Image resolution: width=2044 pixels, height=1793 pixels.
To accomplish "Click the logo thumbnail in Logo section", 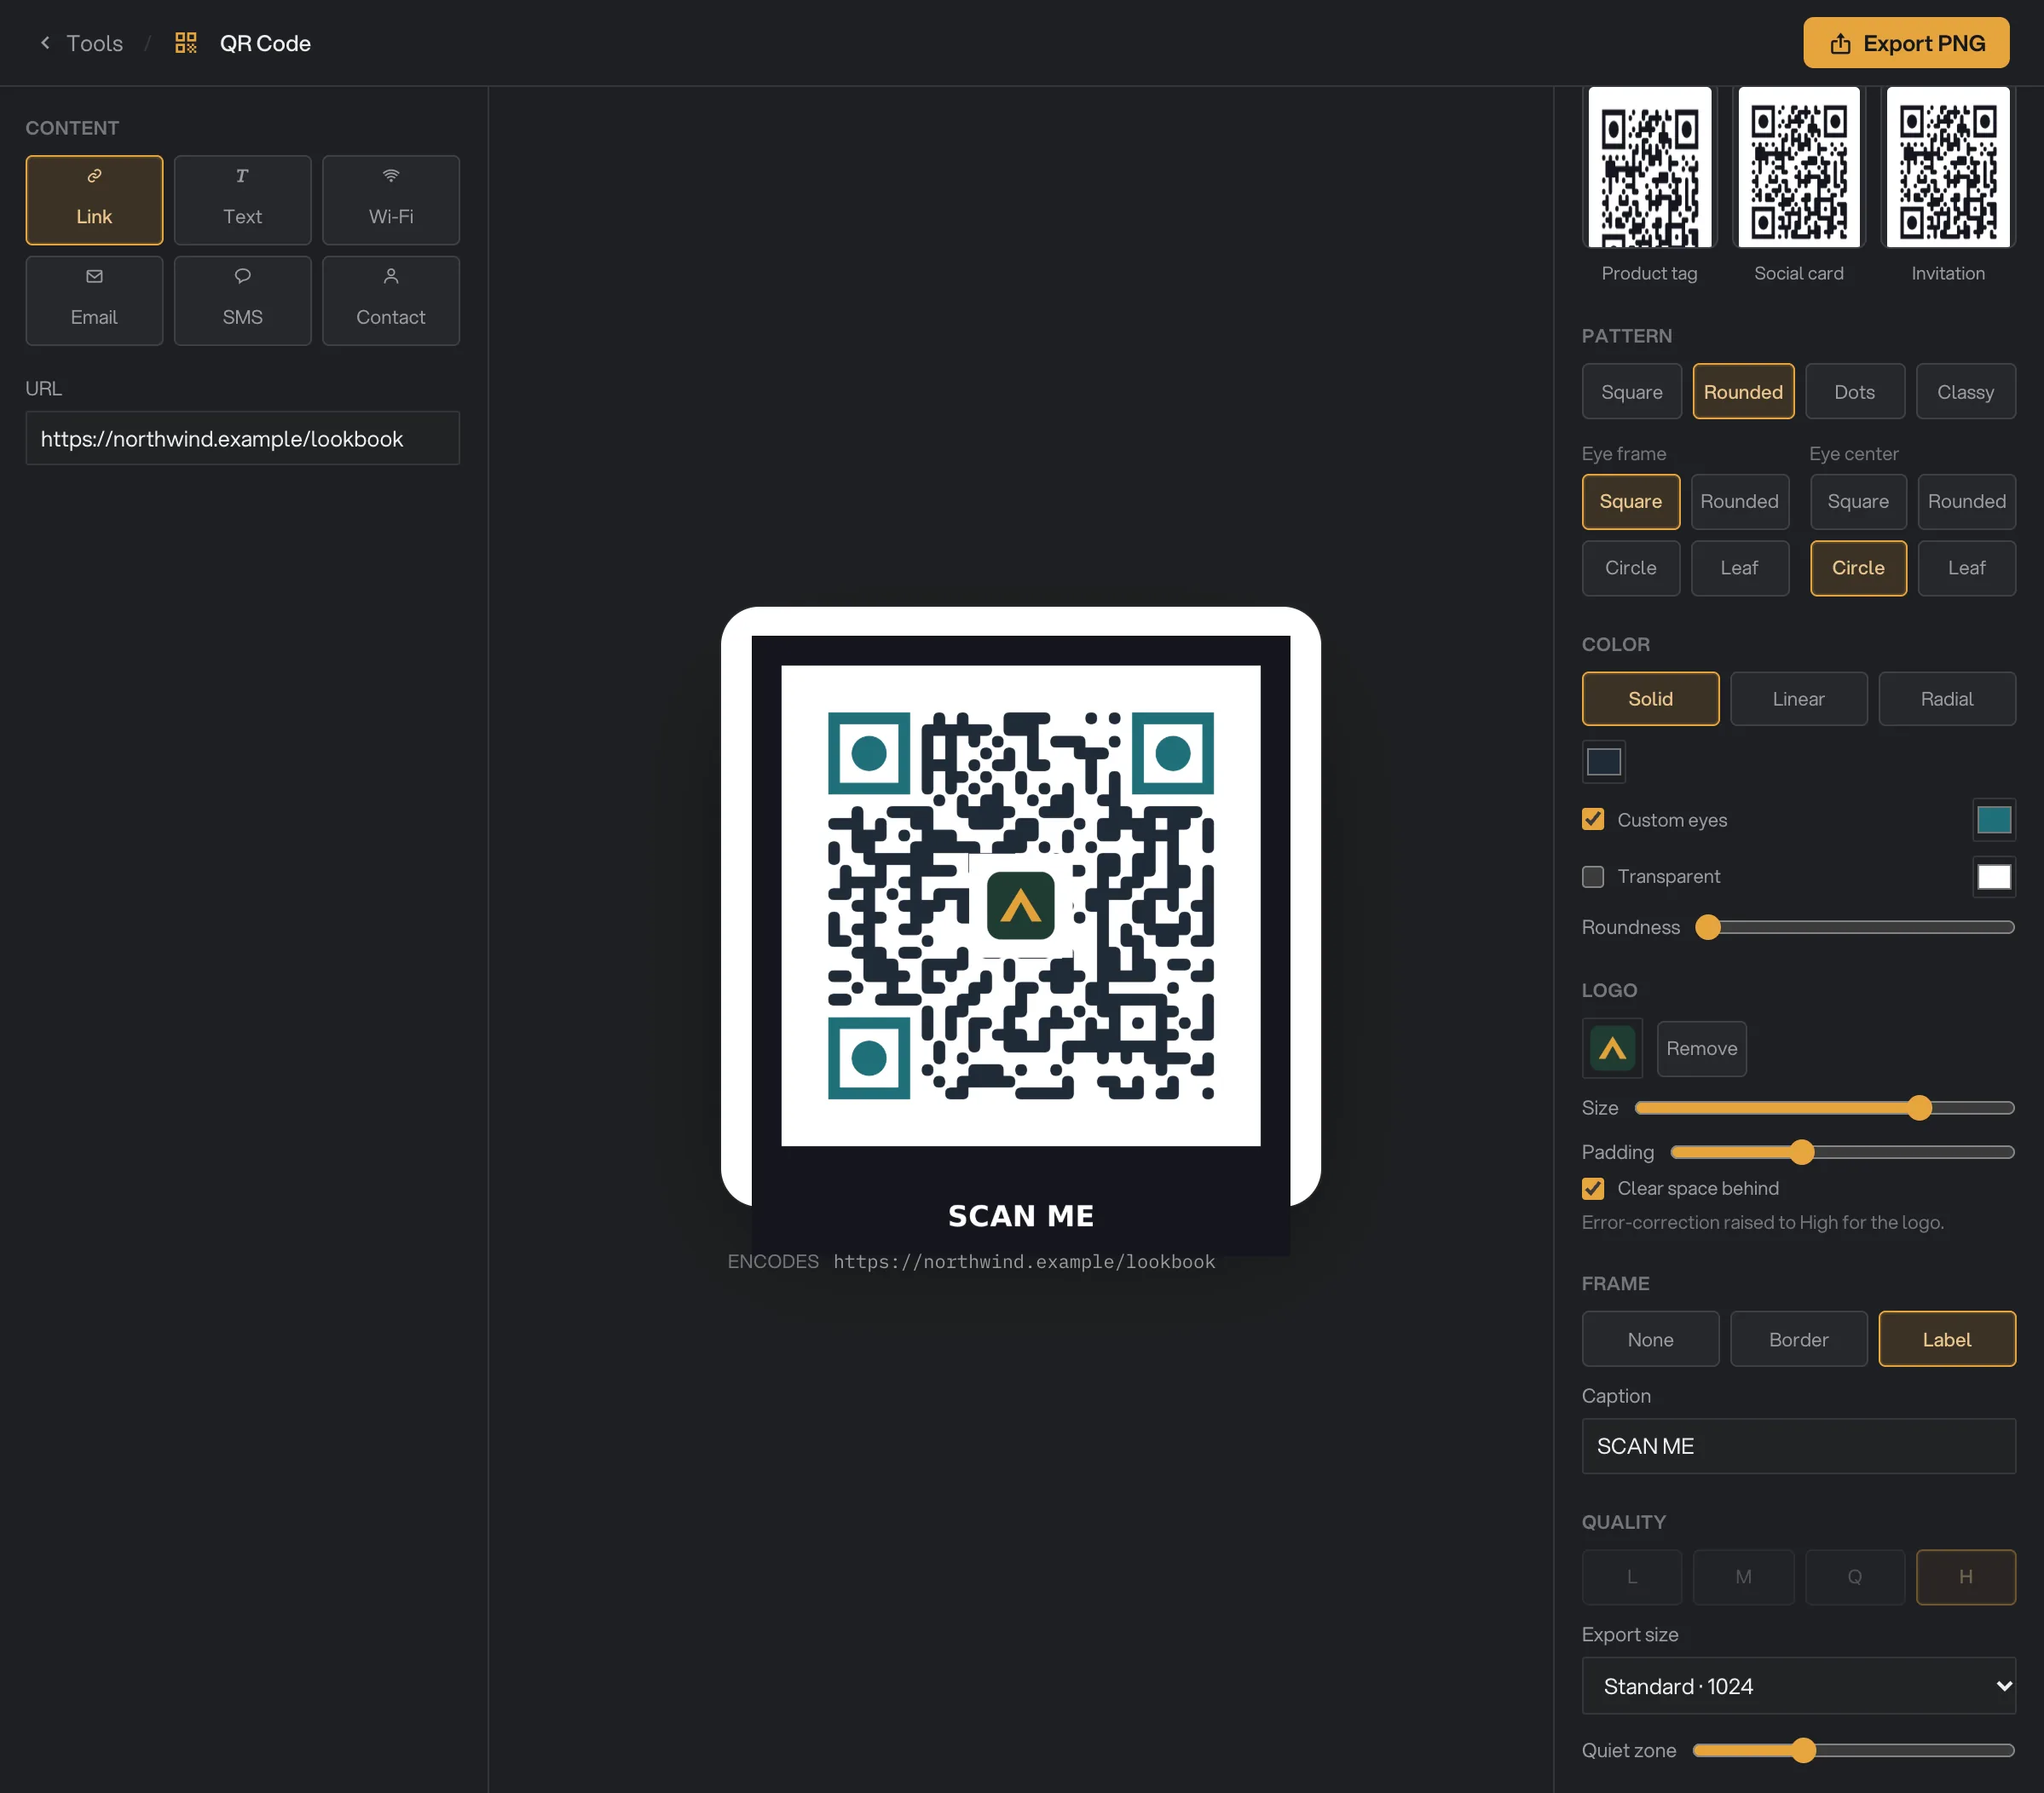I will click(1612, 1048).
